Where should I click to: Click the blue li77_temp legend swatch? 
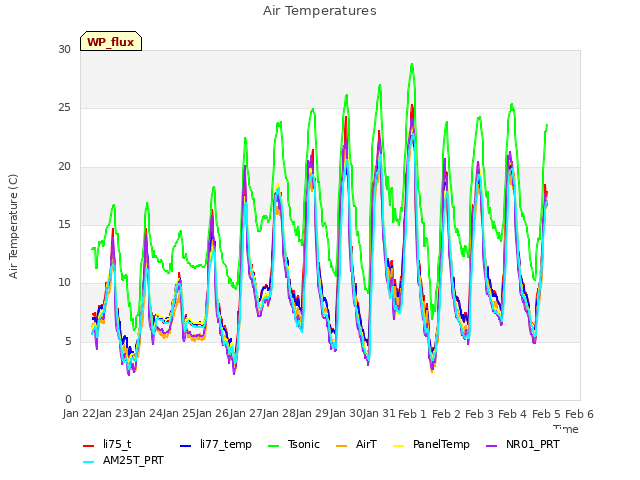click(x=185, y=445)
